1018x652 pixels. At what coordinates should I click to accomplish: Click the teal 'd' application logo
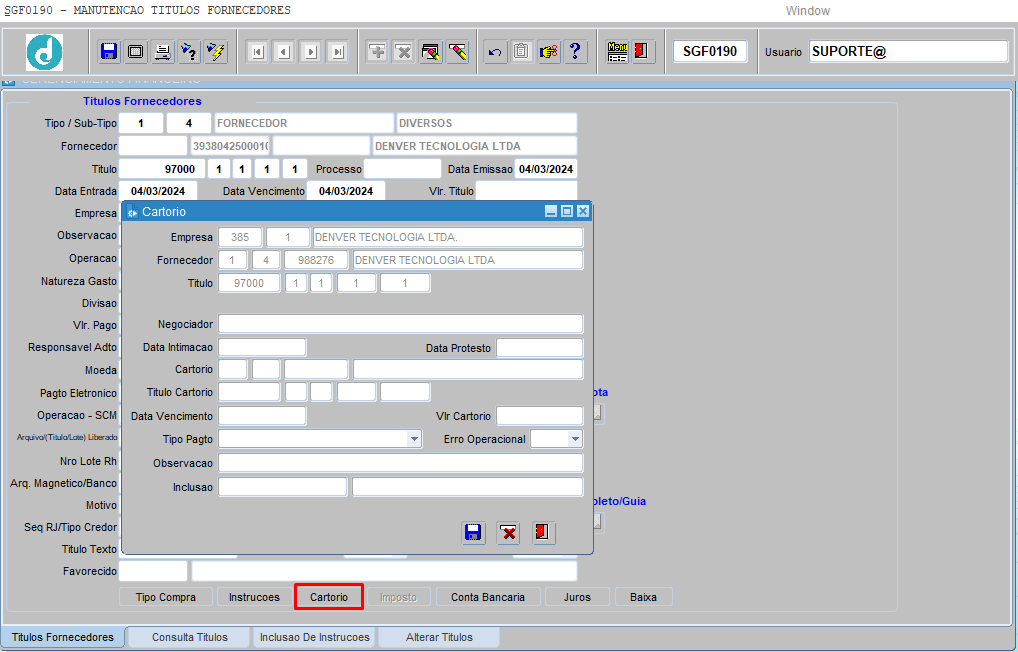(45, 52)
